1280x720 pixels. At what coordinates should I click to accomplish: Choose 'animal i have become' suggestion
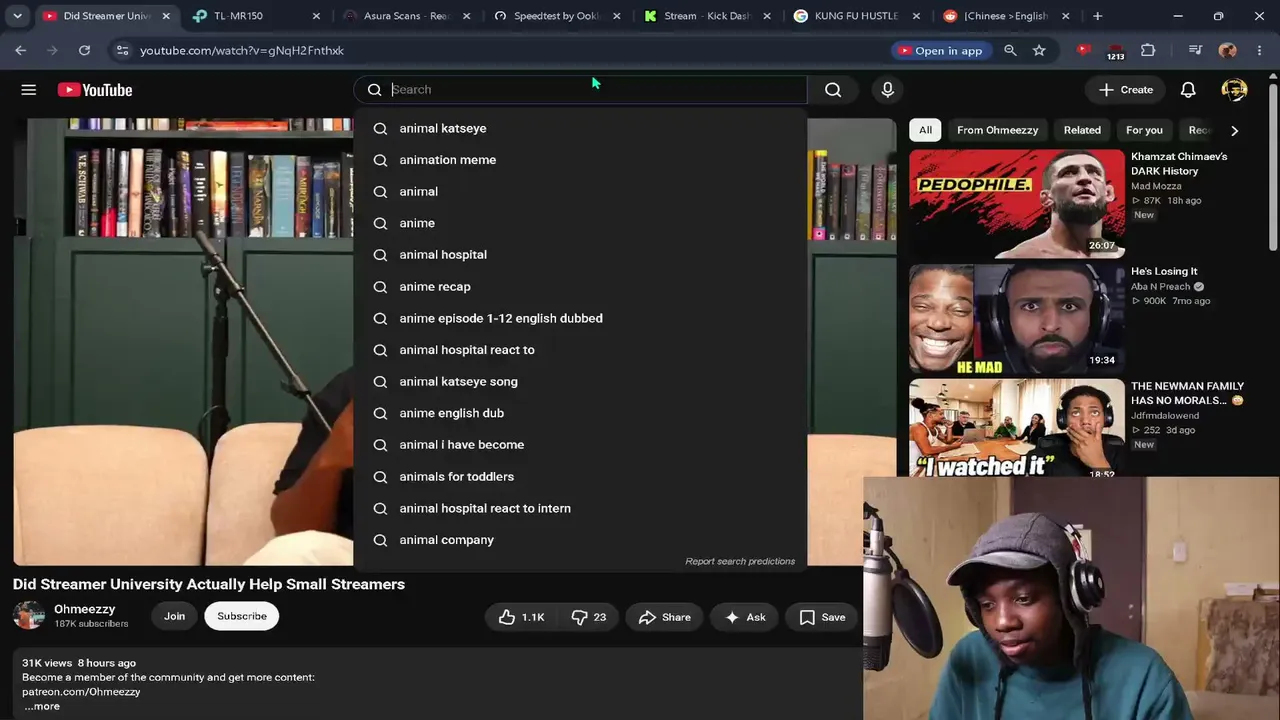click(x=580, y=445)
